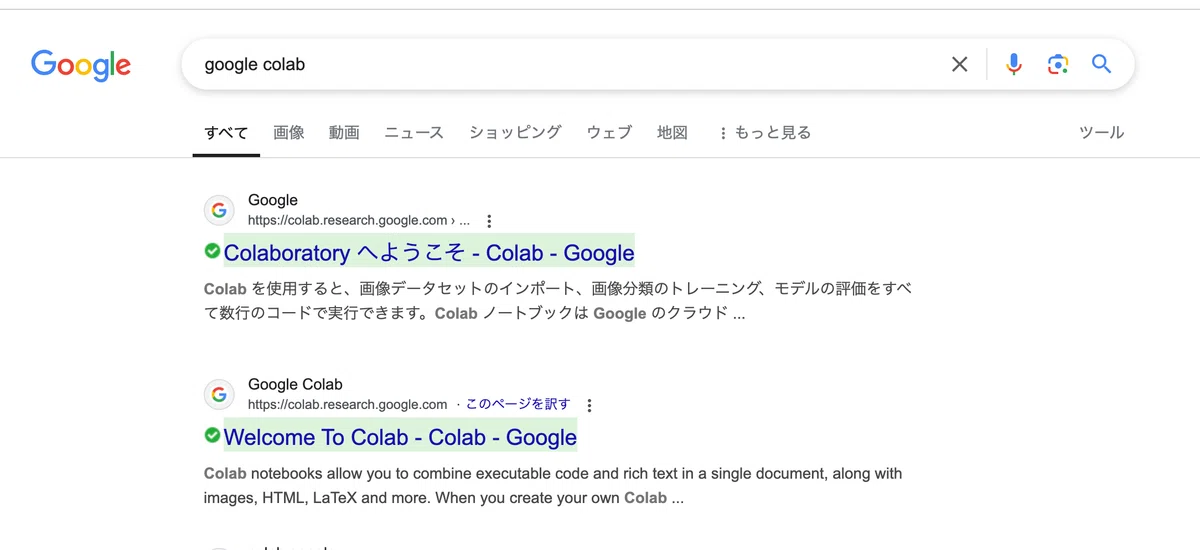Select the ニュース tab

pyautogui.click(x=414, y=132)
